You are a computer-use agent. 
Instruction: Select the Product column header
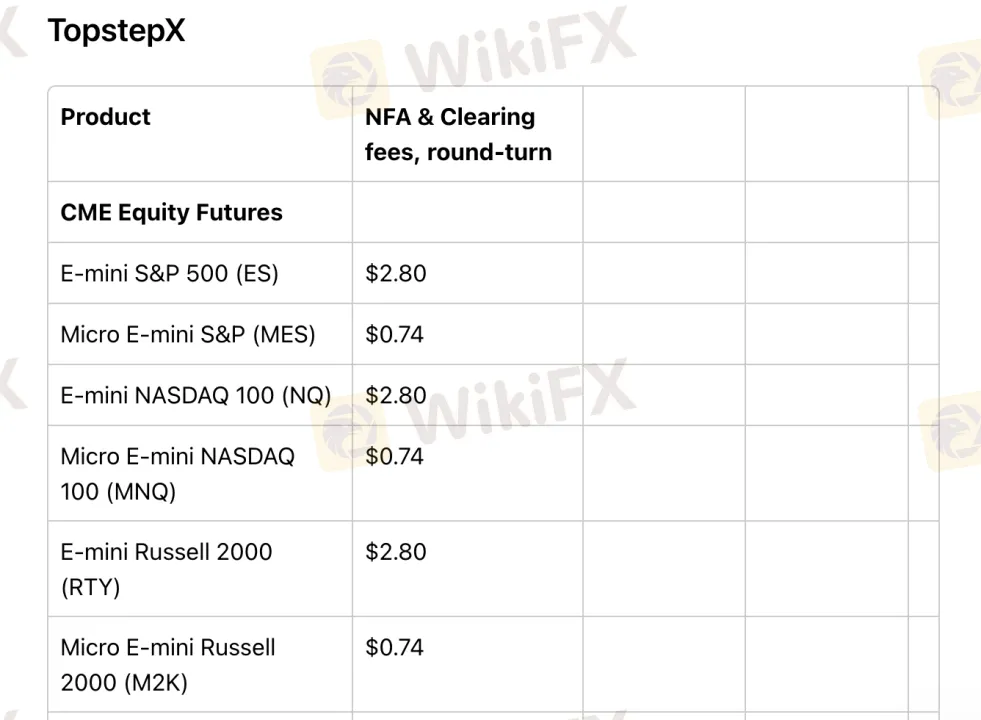(105, 117)
